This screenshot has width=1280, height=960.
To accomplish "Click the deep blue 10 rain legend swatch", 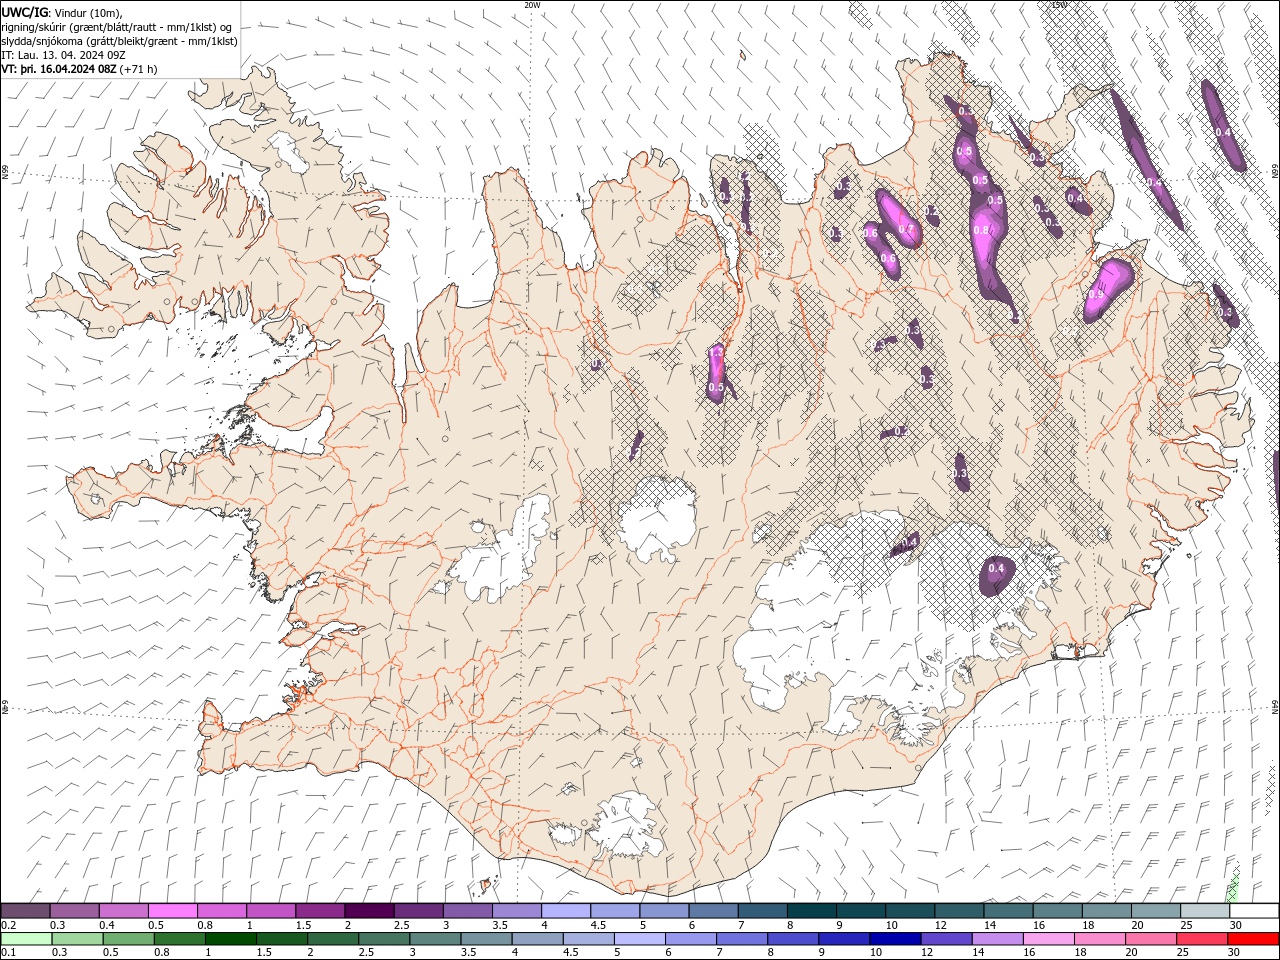I will [x=895, y=939].
